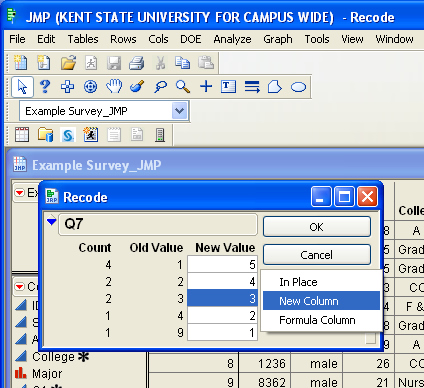Select the Grabber hand tool

pos(114,86)
